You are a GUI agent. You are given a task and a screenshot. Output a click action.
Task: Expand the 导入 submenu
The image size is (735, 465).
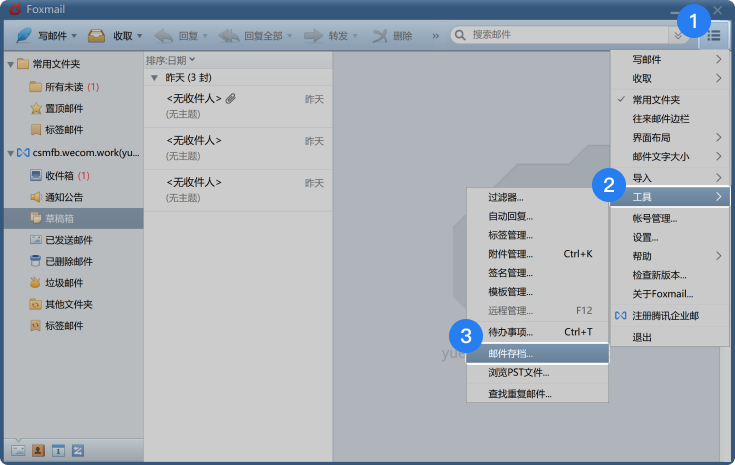[x=670, y=178]
